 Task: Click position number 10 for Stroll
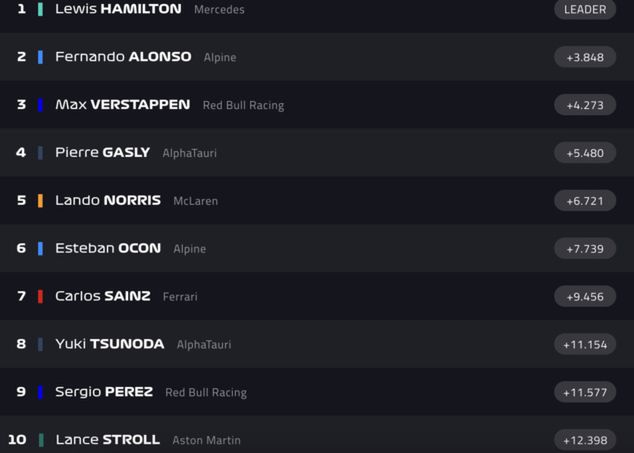[17, 440]
